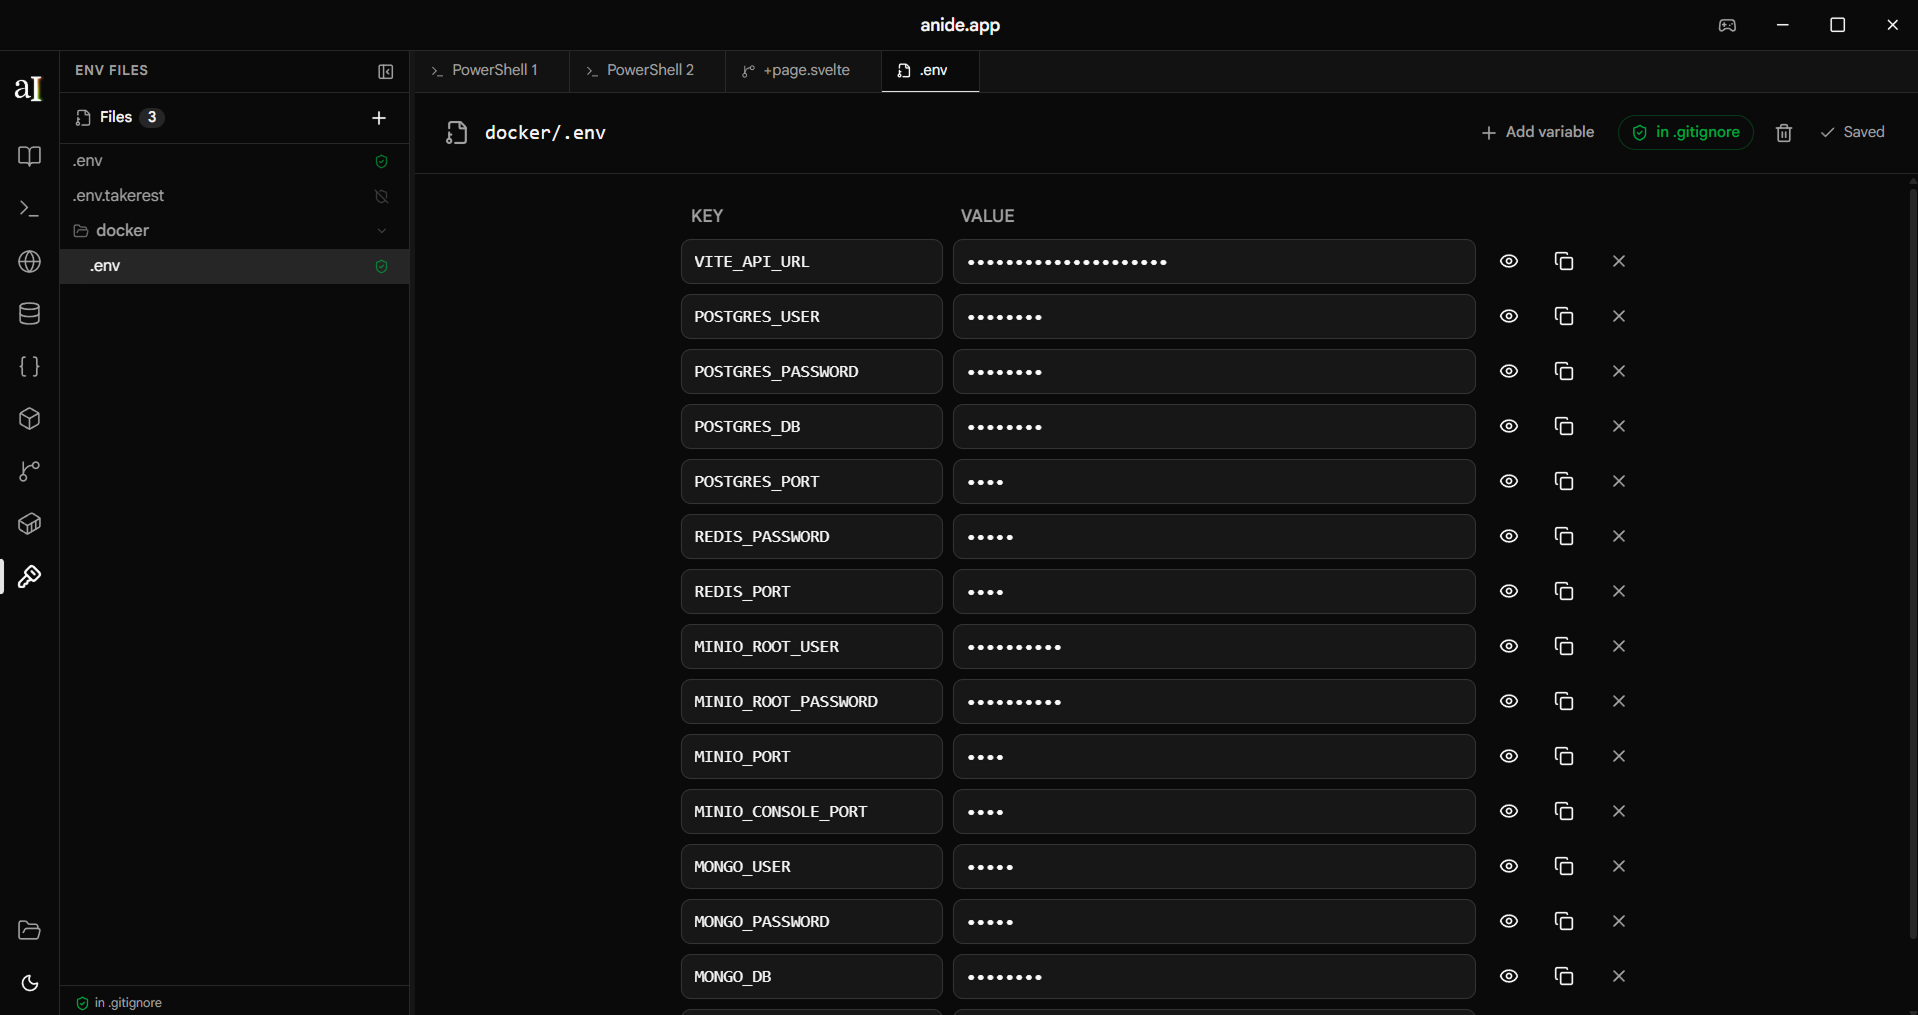The width and height of the screenshot is (1918, 1015).
Task: Add a new env file with plus icon
Action: click(x=379, y=118)
